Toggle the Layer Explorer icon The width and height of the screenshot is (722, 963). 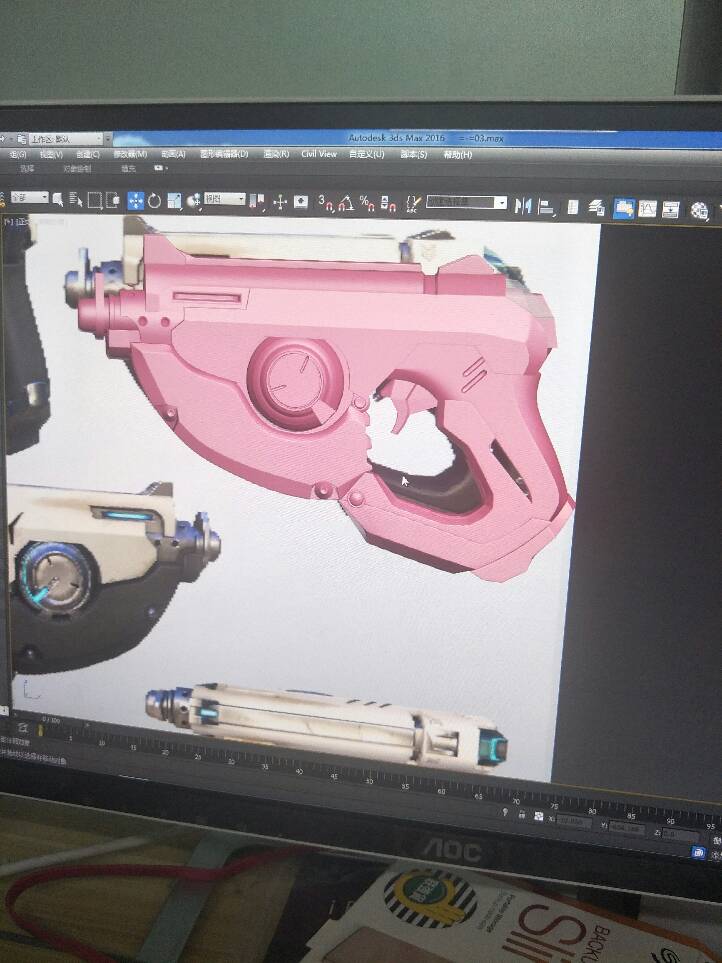tap(597, 208)
